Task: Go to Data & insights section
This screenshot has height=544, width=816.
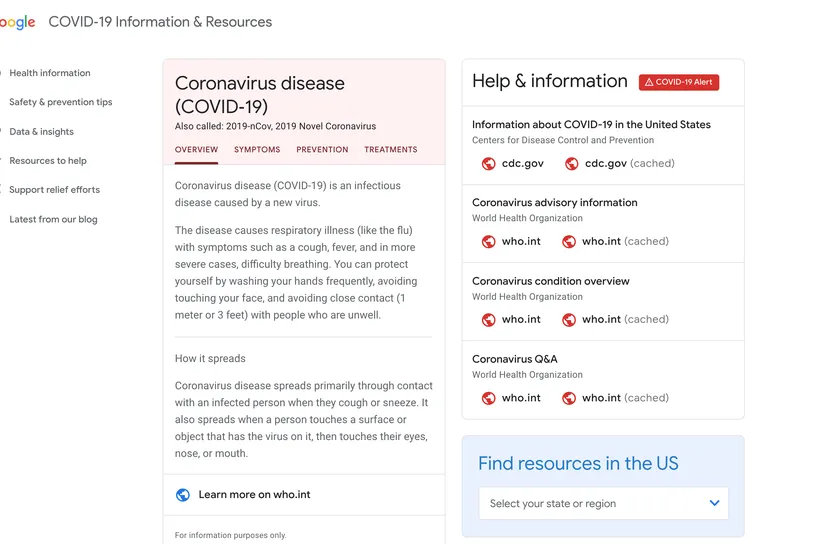Action: (42, 132)
